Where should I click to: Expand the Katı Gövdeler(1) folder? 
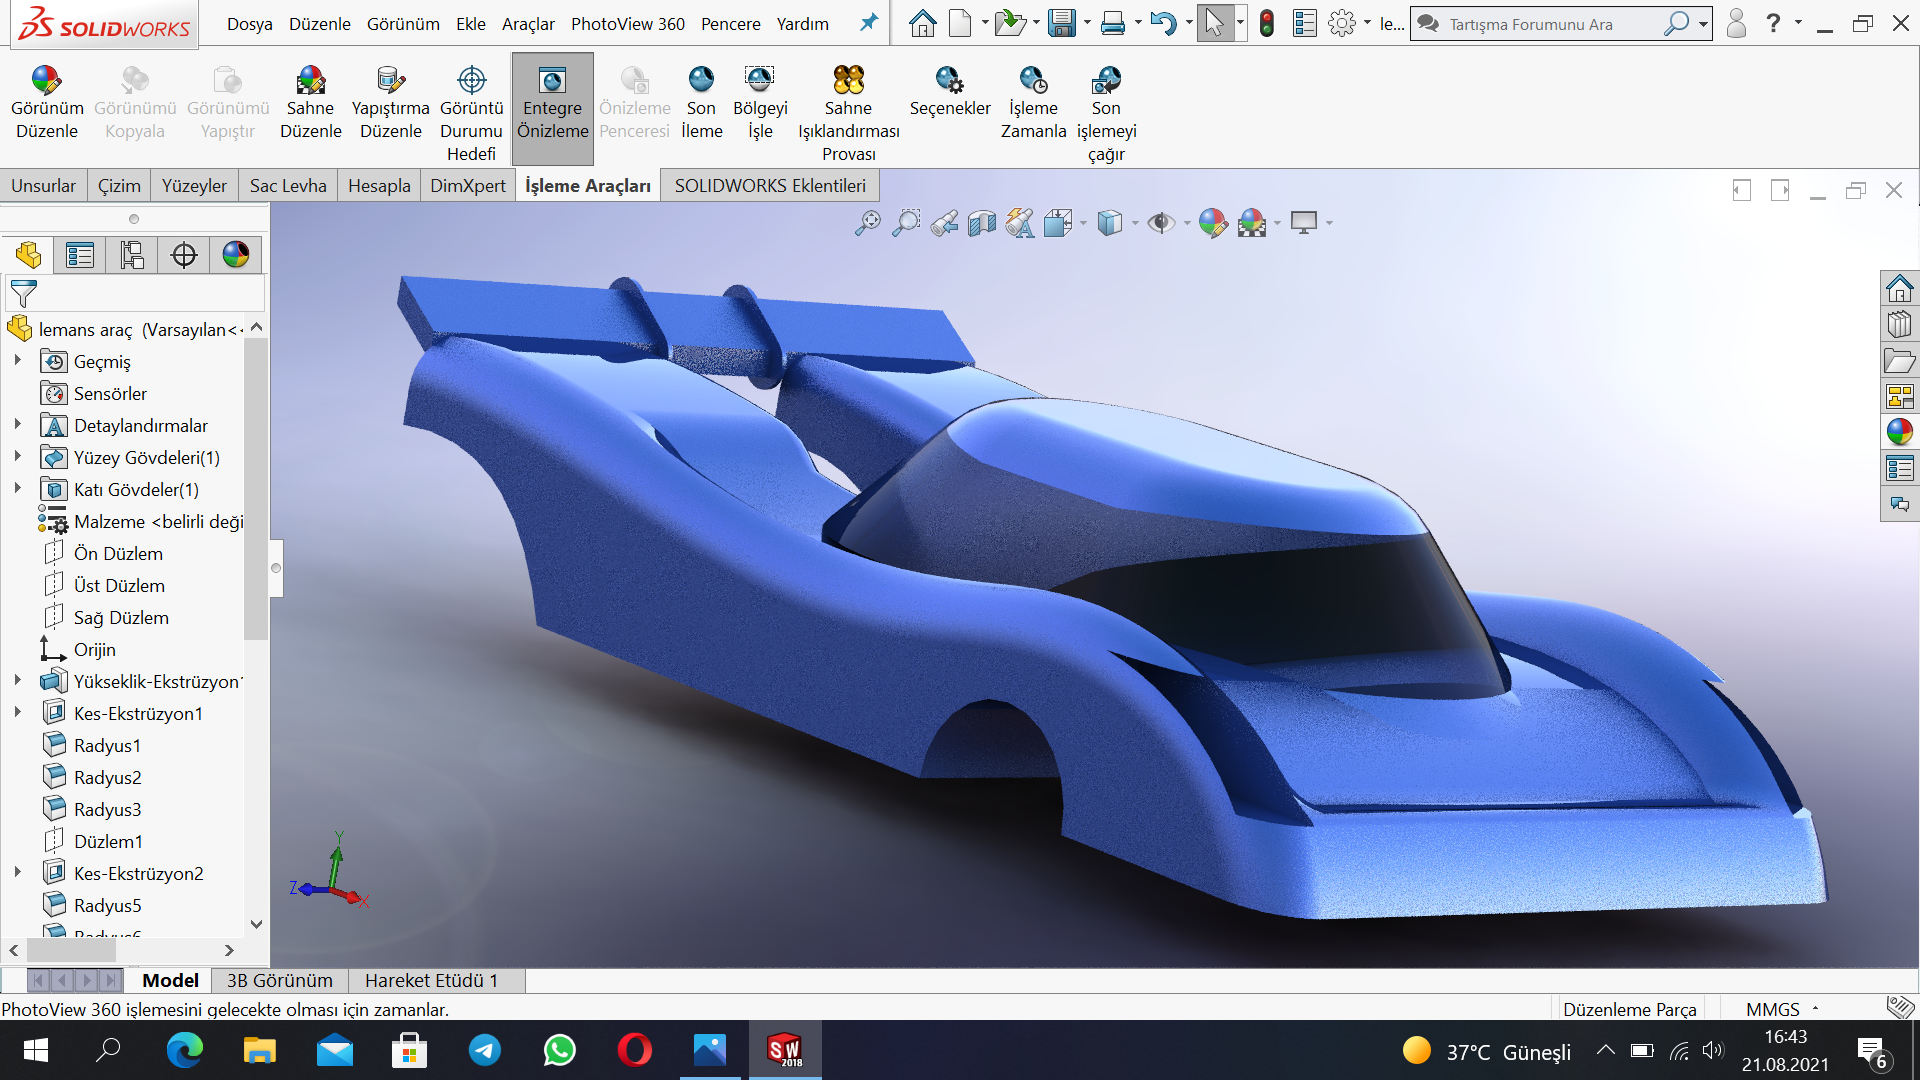(x=17, y=489)
